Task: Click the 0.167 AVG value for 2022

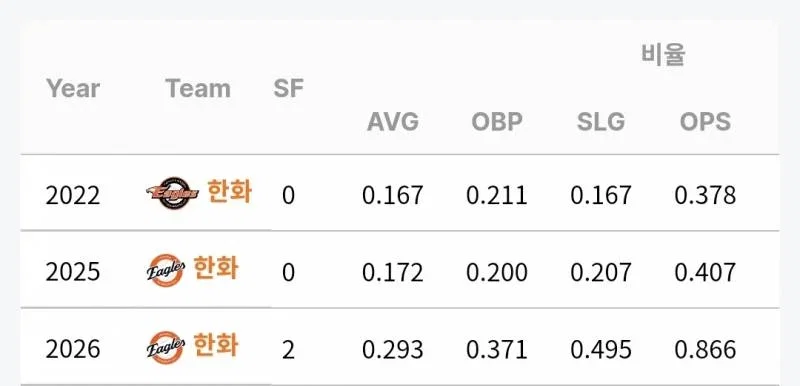Action: [393, 195]
